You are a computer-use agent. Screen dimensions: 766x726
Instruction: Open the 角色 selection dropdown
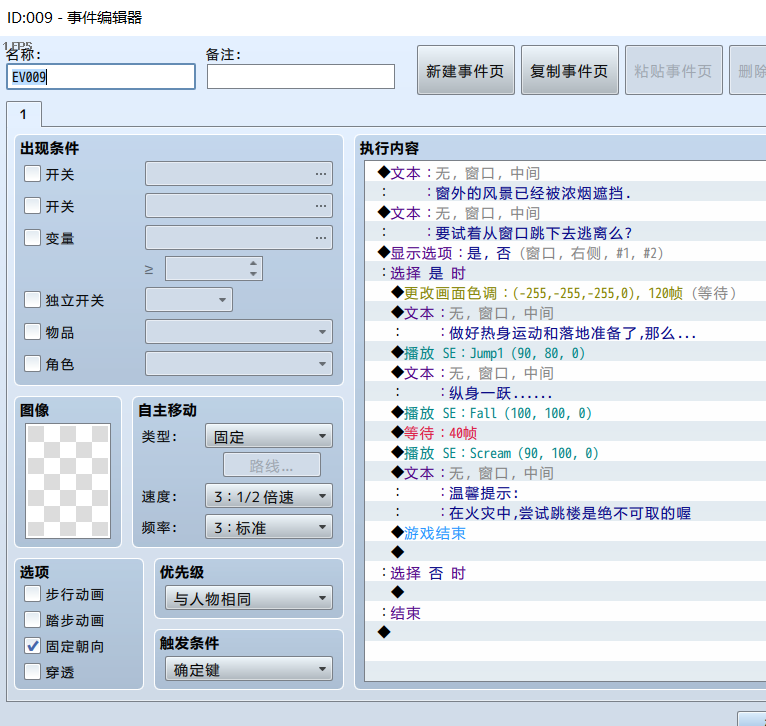pos(238,363)
